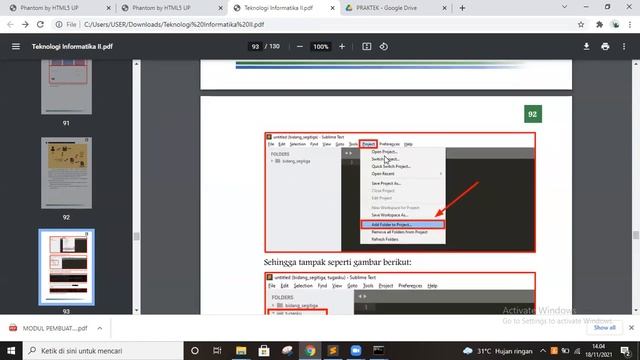640x360 pixels.
Task: Click the document vertical scrollbar thumb
Action: (x=636, y=235)
